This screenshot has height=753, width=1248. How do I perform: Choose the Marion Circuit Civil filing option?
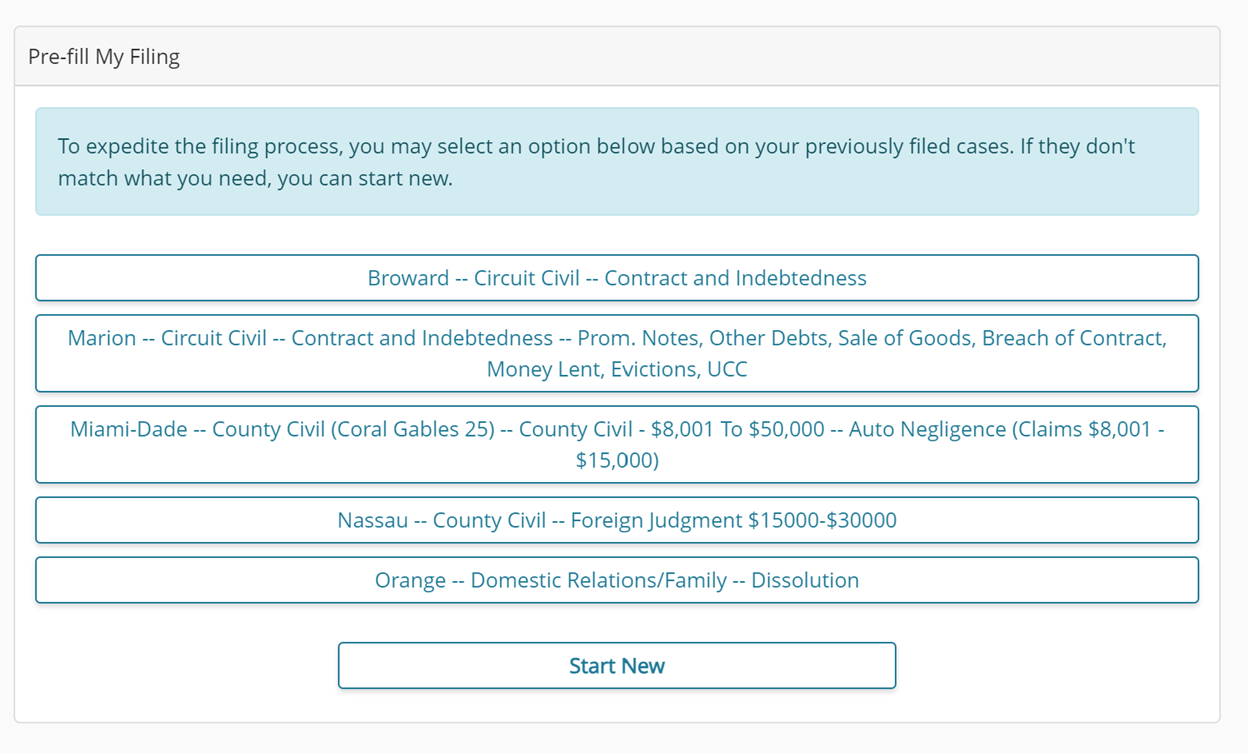(x=617, y=353)
